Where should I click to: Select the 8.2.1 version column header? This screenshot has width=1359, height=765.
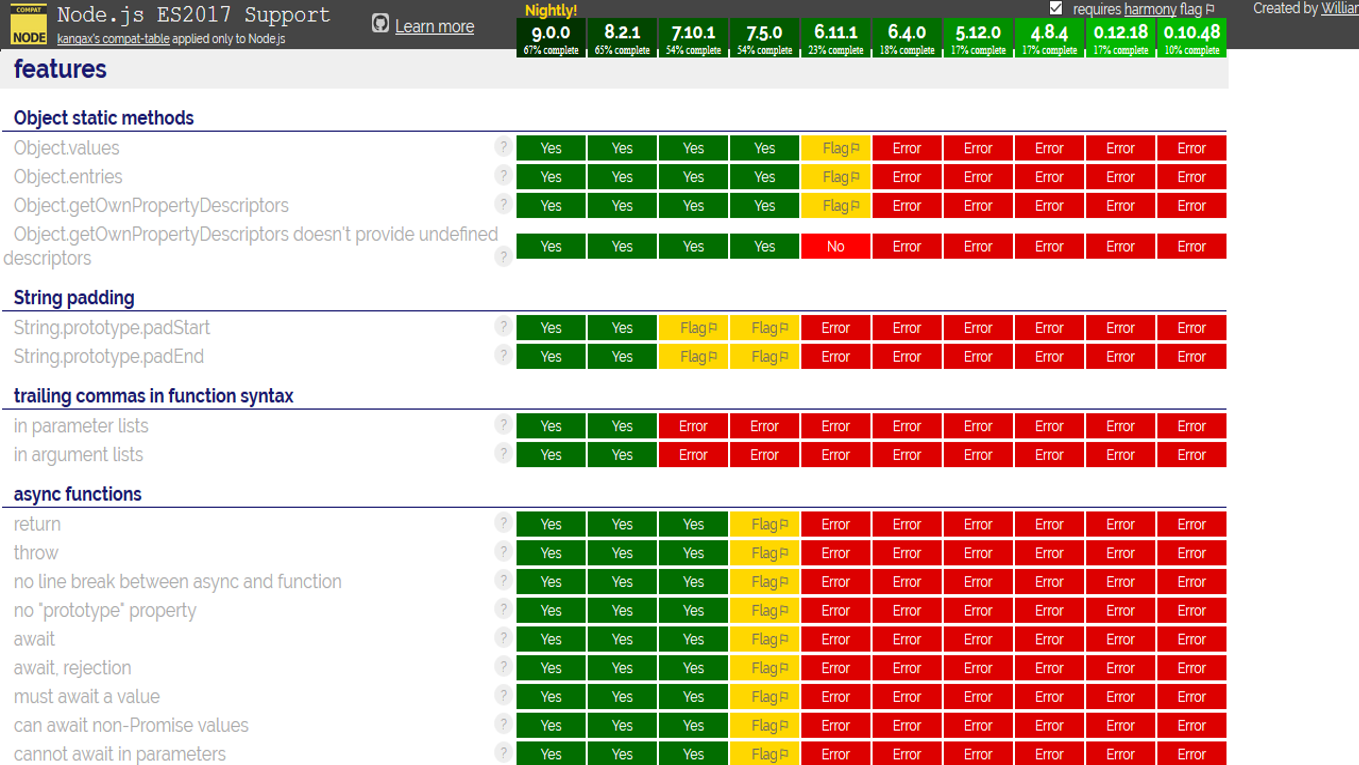622,38
